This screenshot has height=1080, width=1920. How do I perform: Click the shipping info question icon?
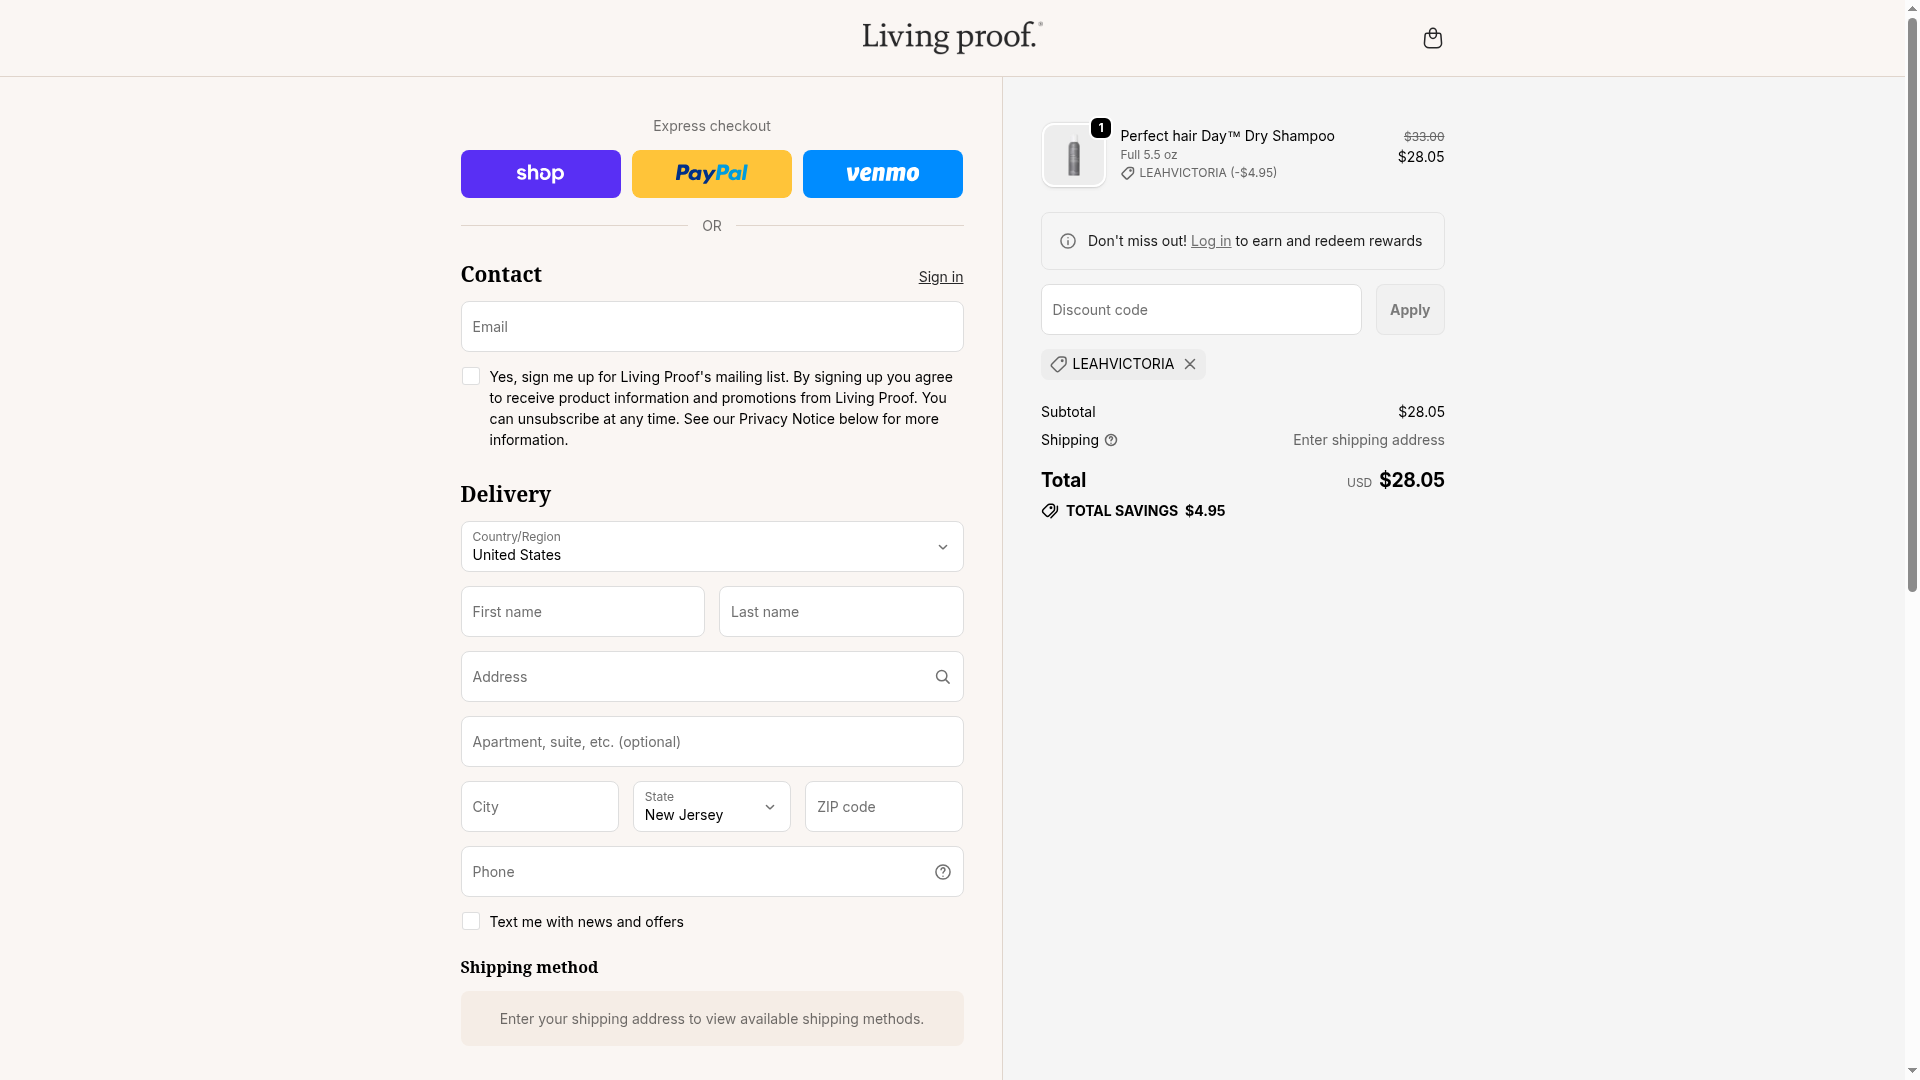click(x=1111, y=440)
